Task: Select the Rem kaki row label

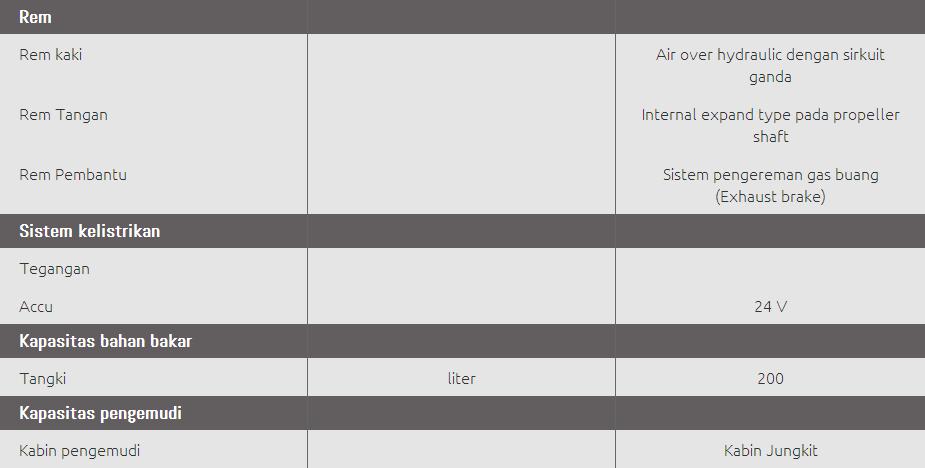Action: [51, 55]
